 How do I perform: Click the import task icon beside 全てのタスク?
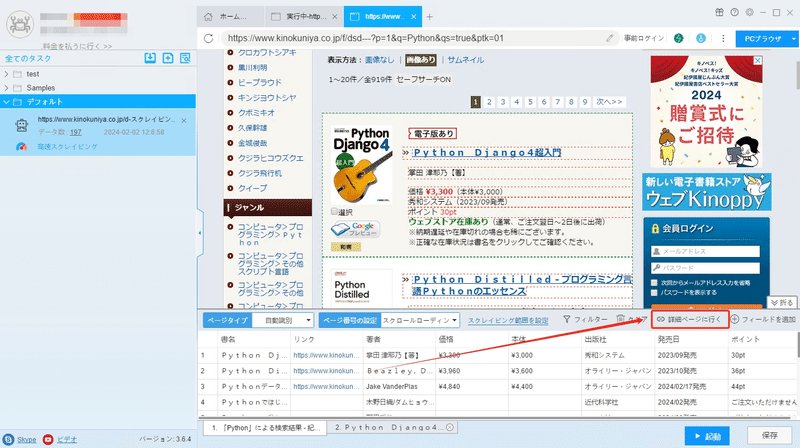(150, 58)
